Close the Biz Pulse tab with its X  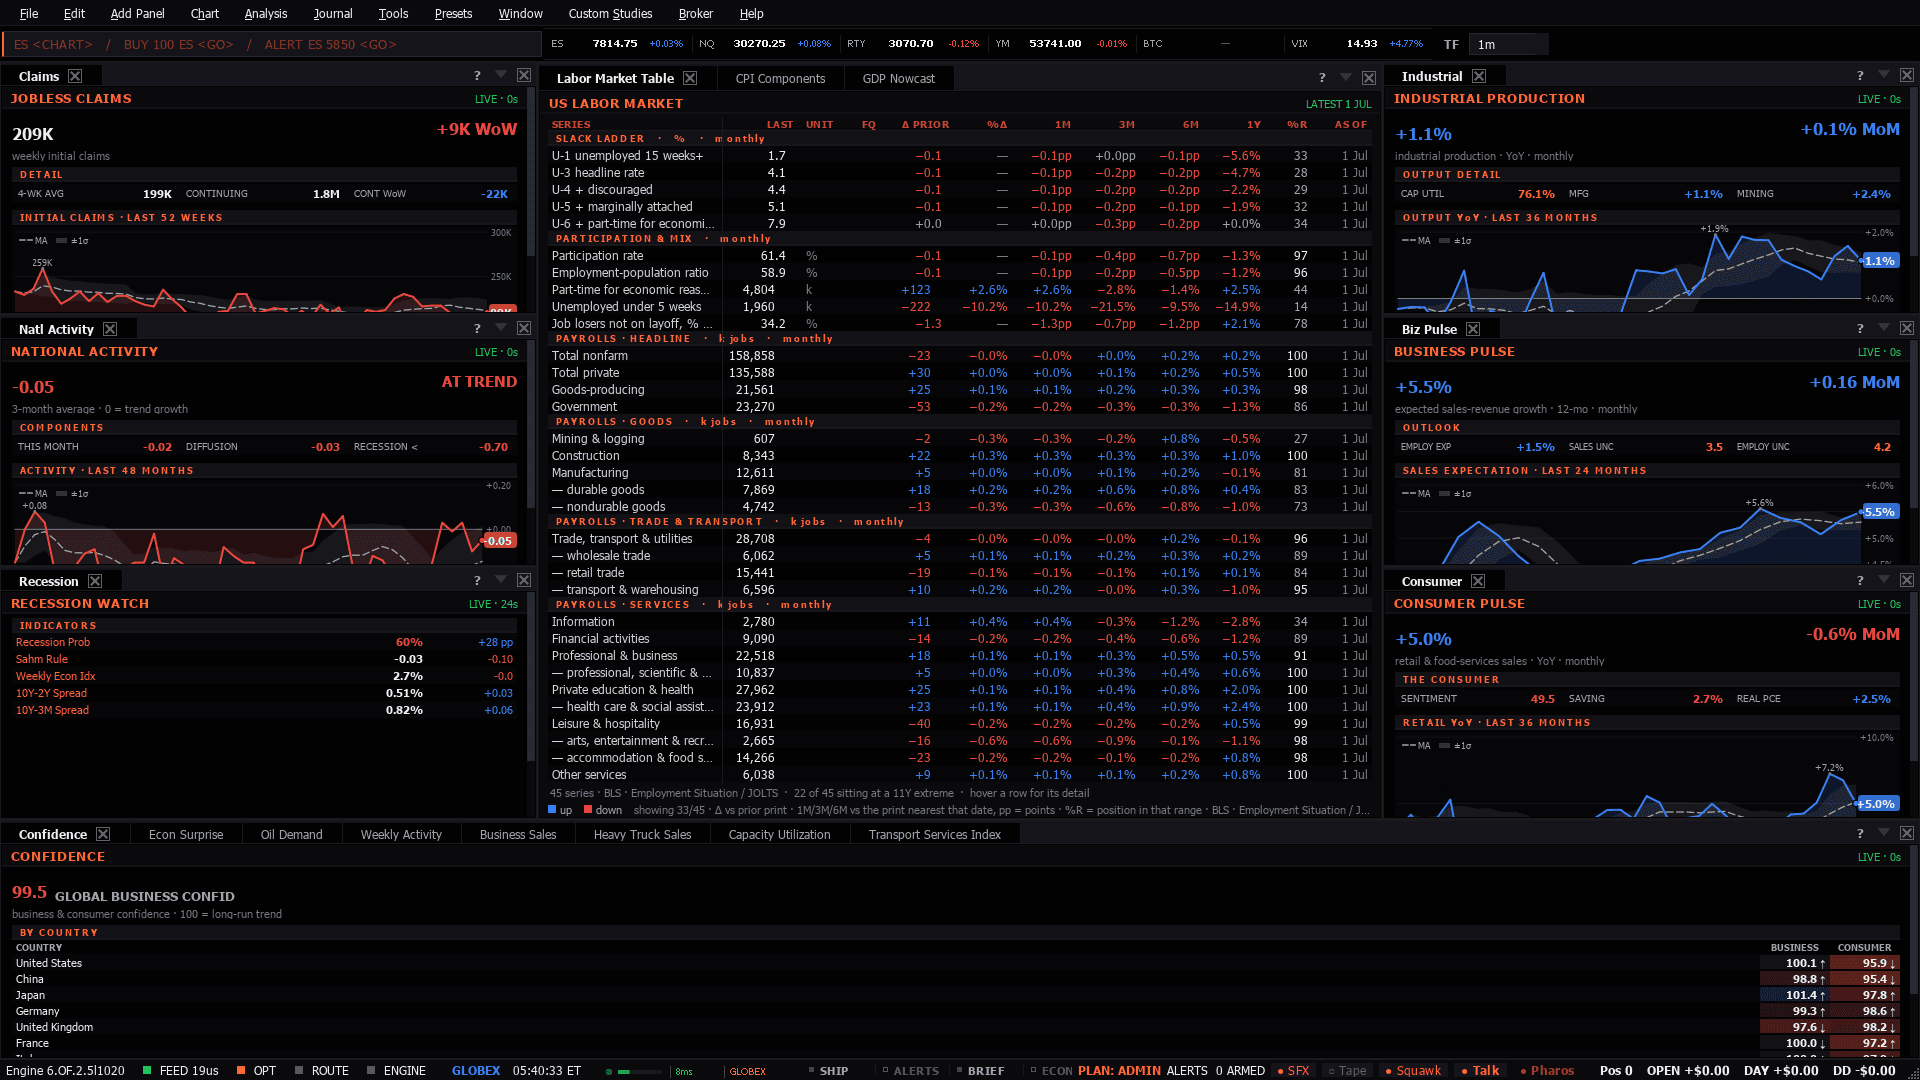1473,329
